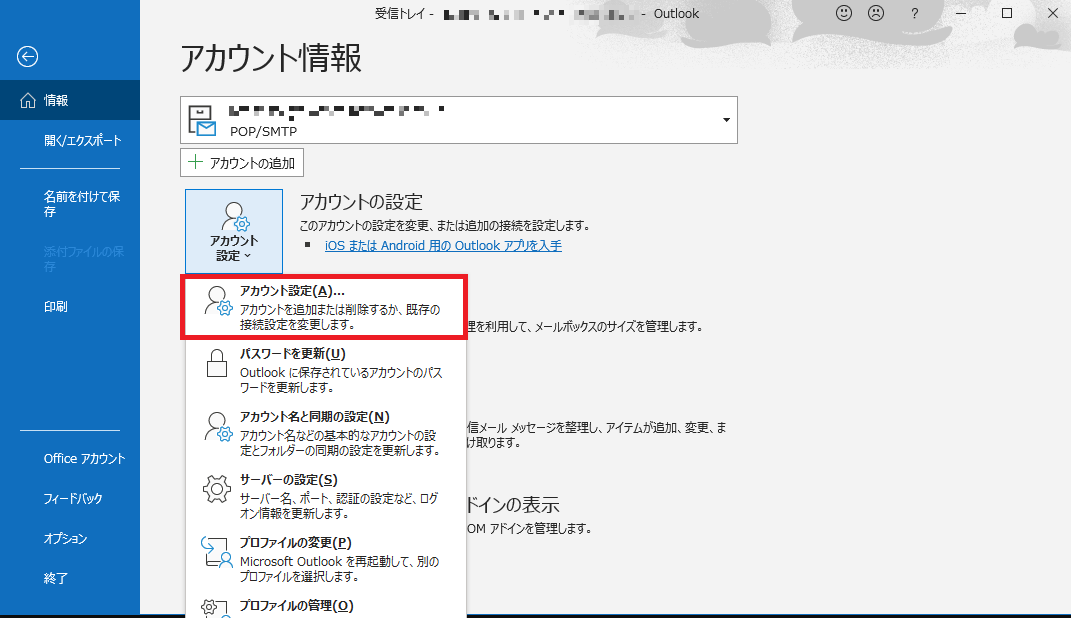
Task: Click the アカウントの設定 heading text
Action: click(x=361, y=202)
